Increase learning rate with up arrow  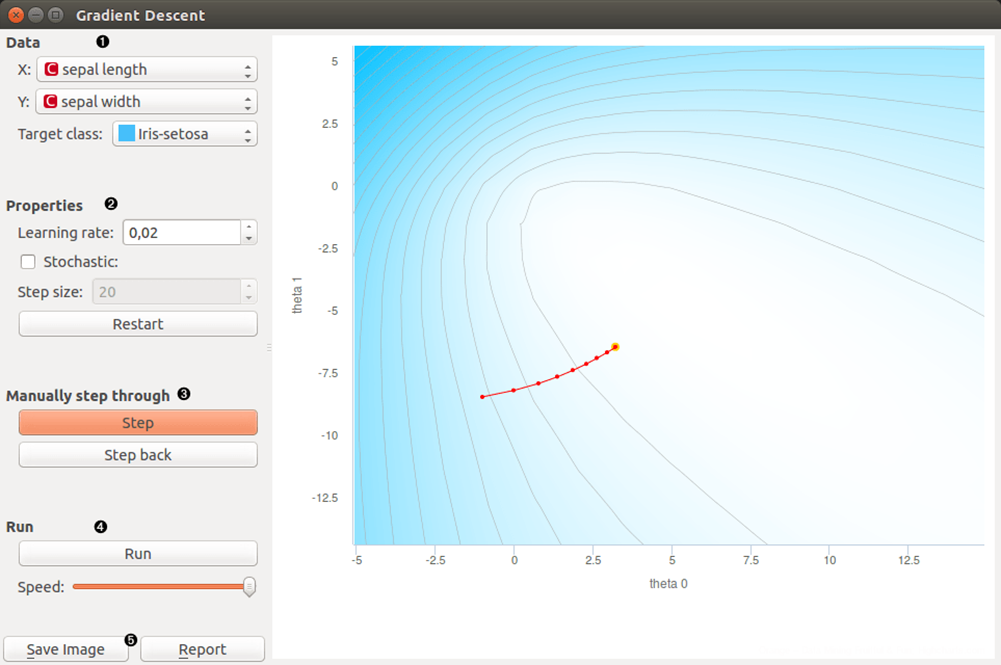249,227
